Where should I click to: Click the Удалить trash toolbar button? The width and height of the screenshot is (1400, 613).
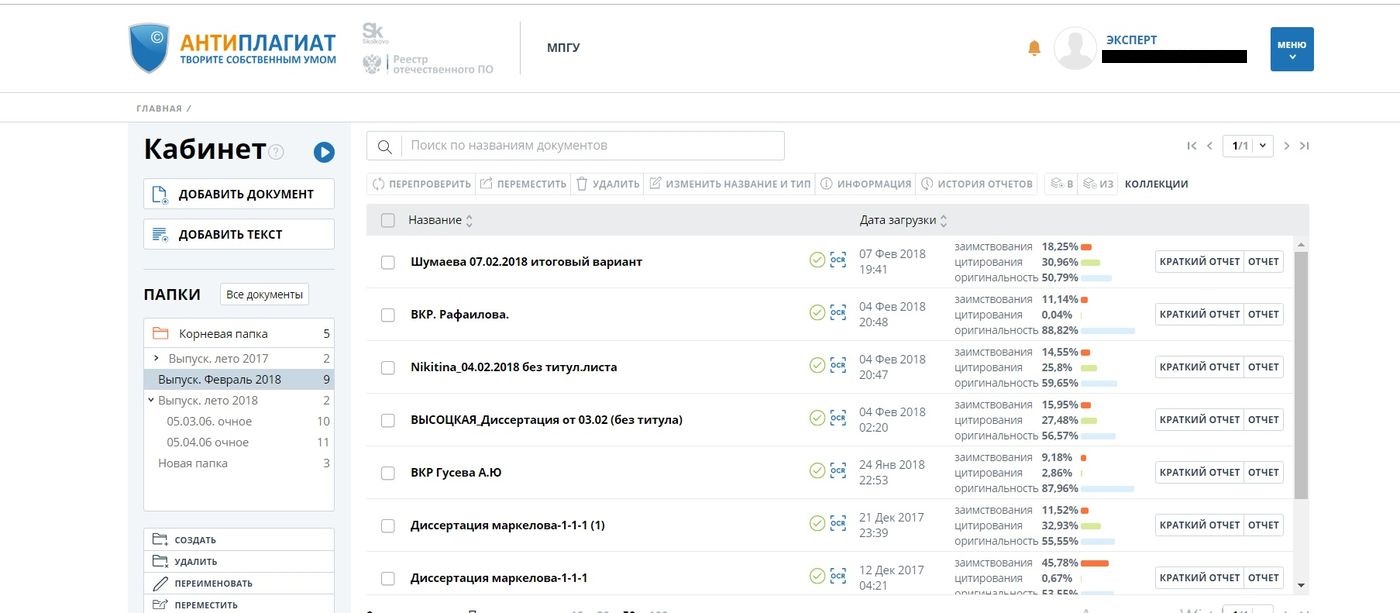[x=606, y=184]
